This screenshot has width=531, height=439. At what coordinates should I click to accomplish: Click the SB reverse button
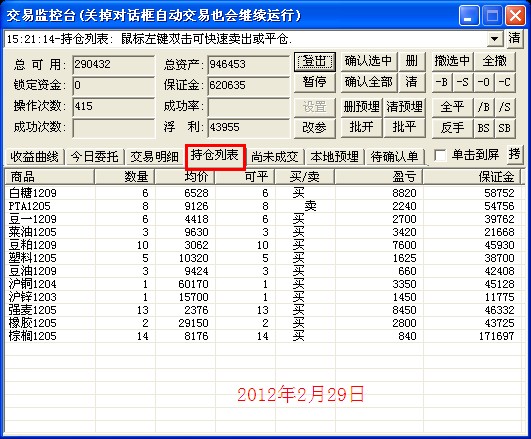(505, 128)
